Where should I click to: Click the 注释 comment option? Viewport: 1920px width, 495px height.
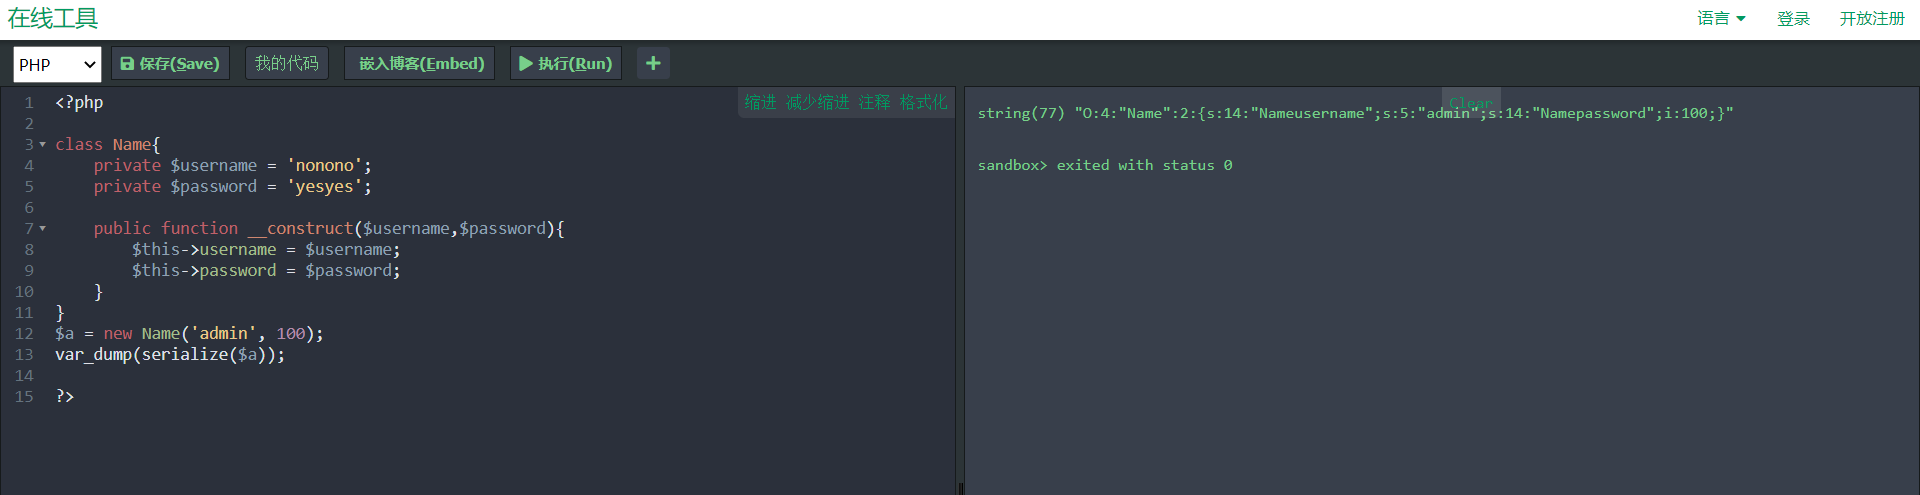coord(874,102)
